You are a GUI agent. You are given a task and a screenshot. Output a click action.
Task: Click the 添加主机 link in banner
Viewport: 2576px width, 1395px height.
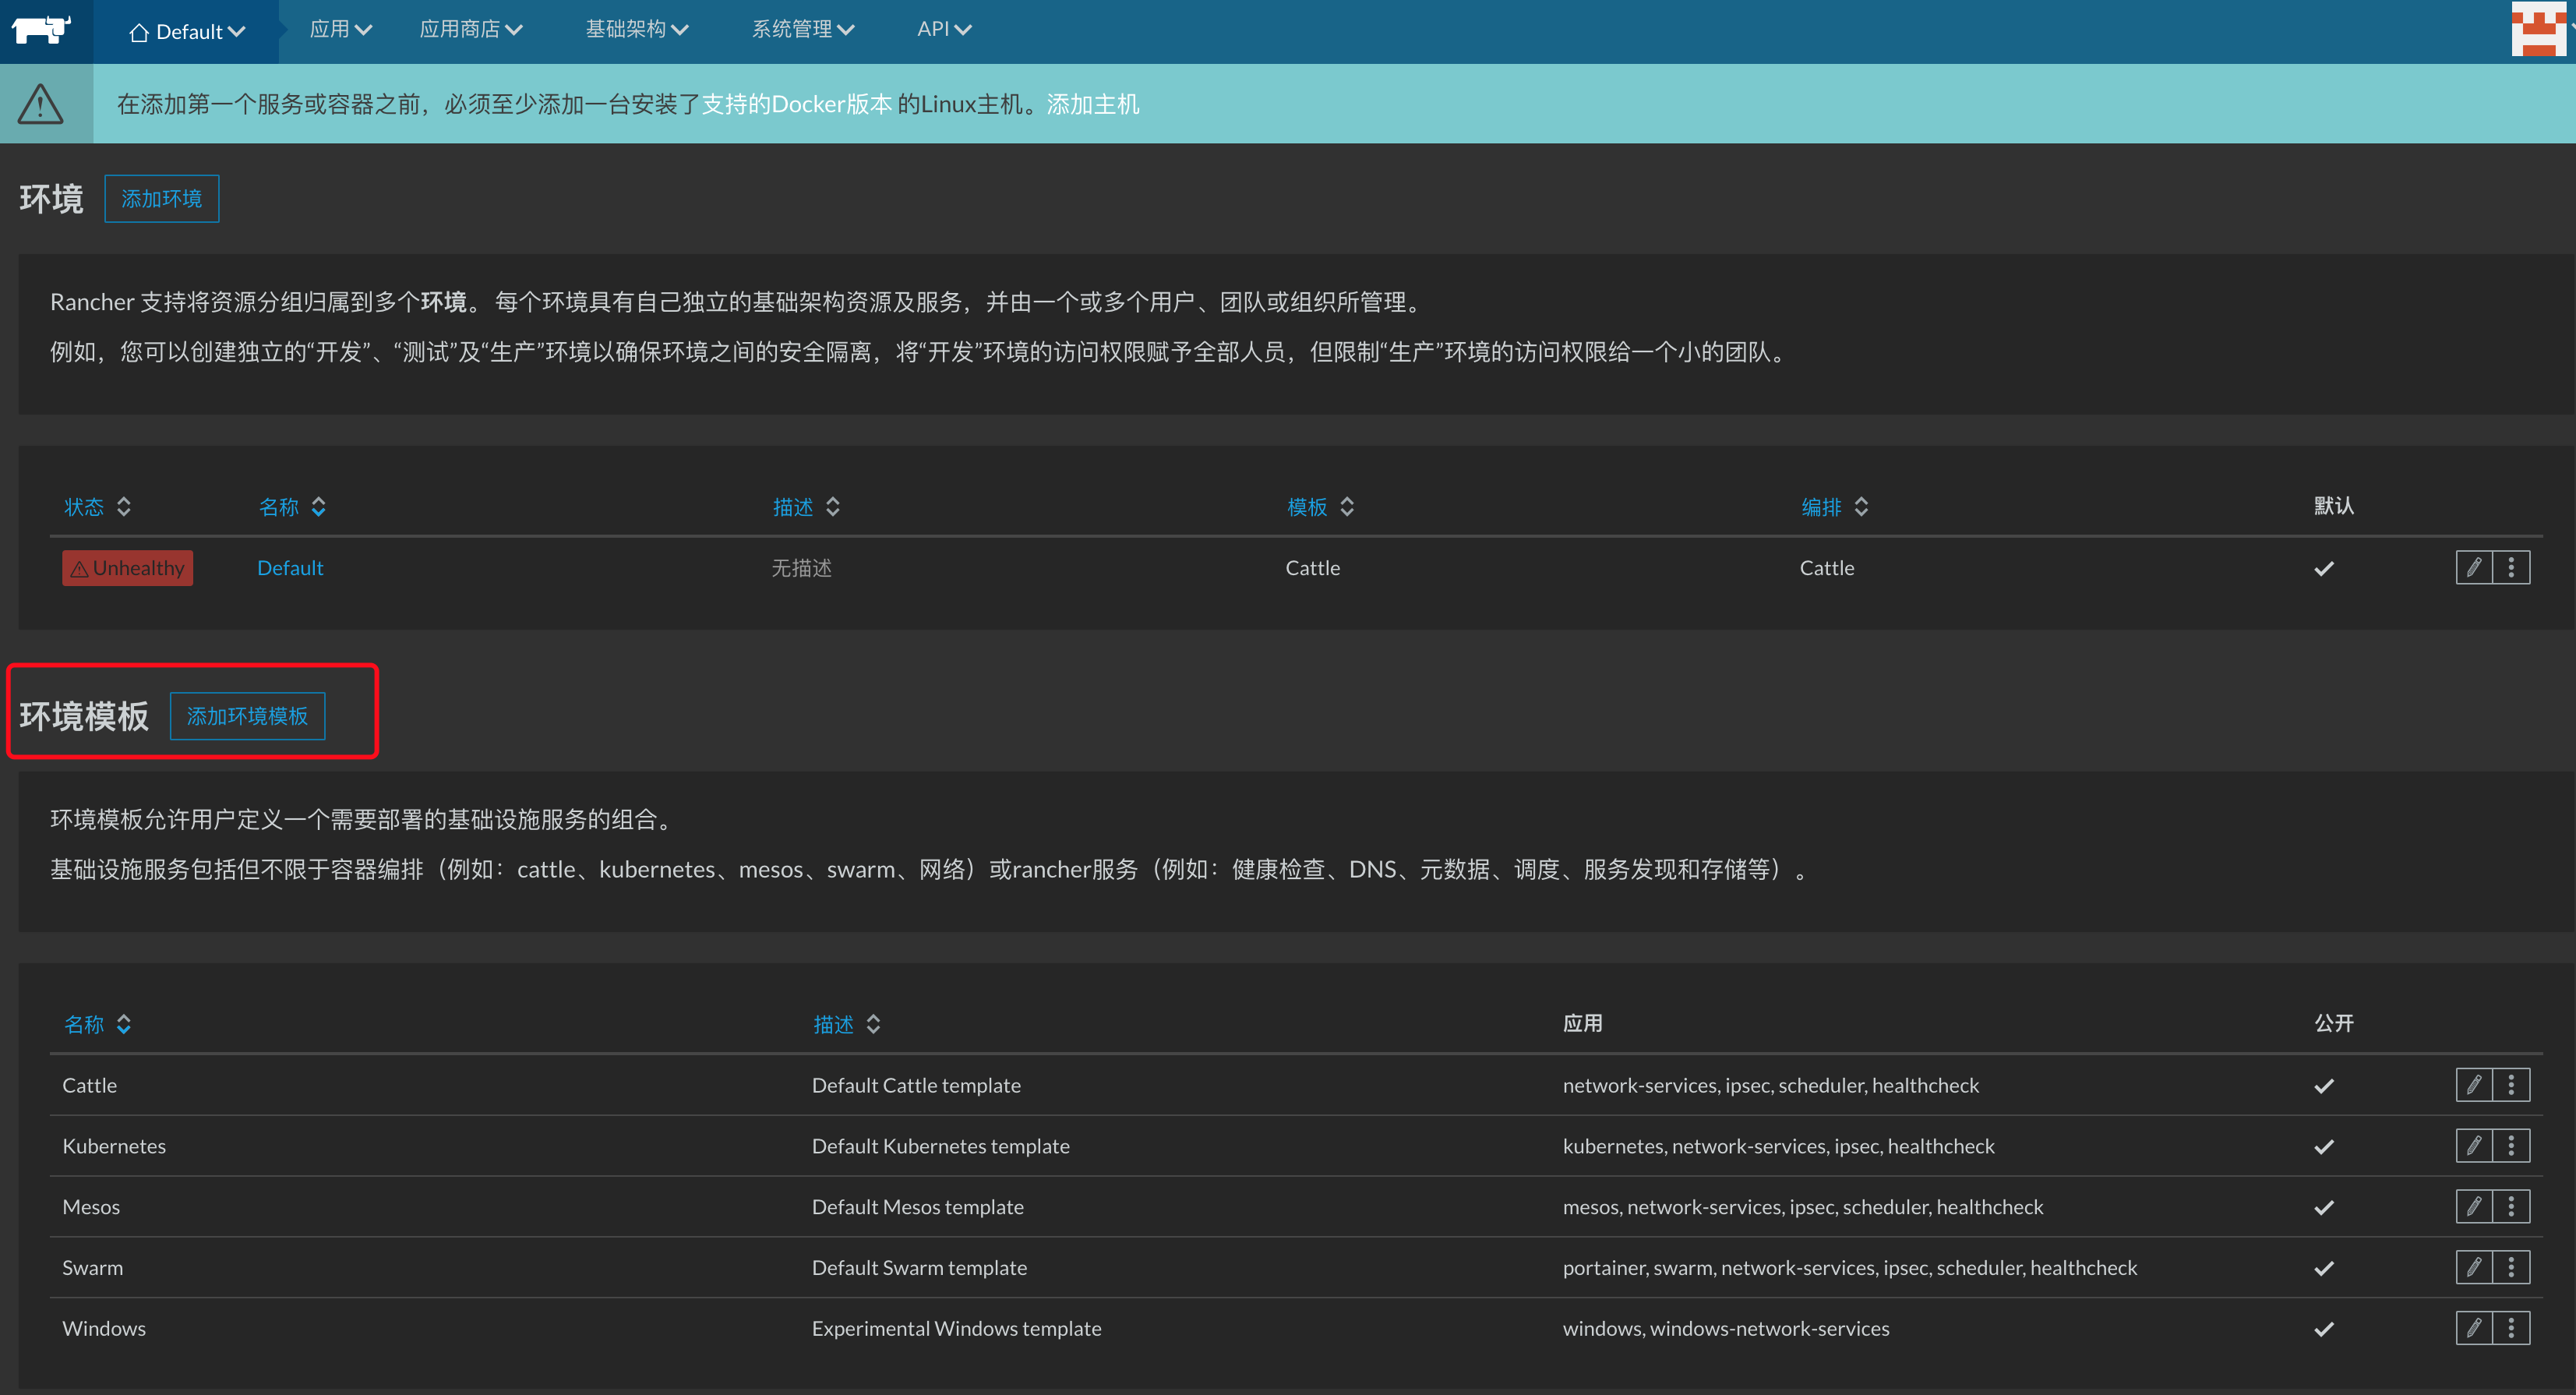click(1092, 104)
